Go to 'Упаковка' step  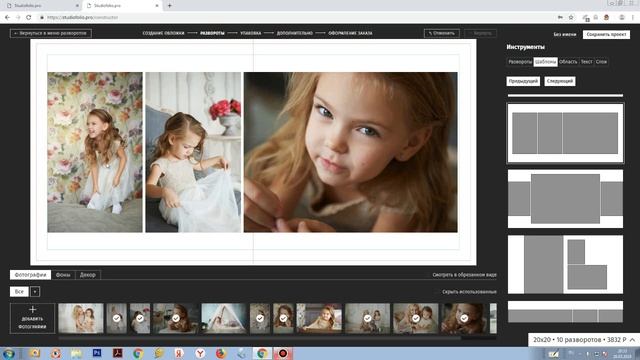pos(251,33)
